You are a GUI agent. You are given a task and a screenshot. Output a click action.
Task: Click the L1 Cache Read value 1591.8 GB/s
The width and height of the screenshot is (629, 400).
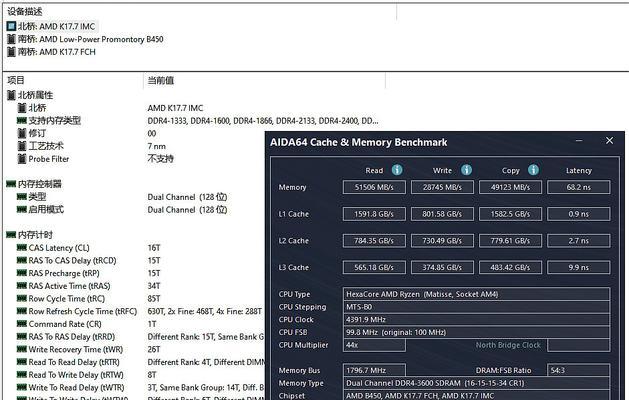pyautogui.click(x=374, y=214)
